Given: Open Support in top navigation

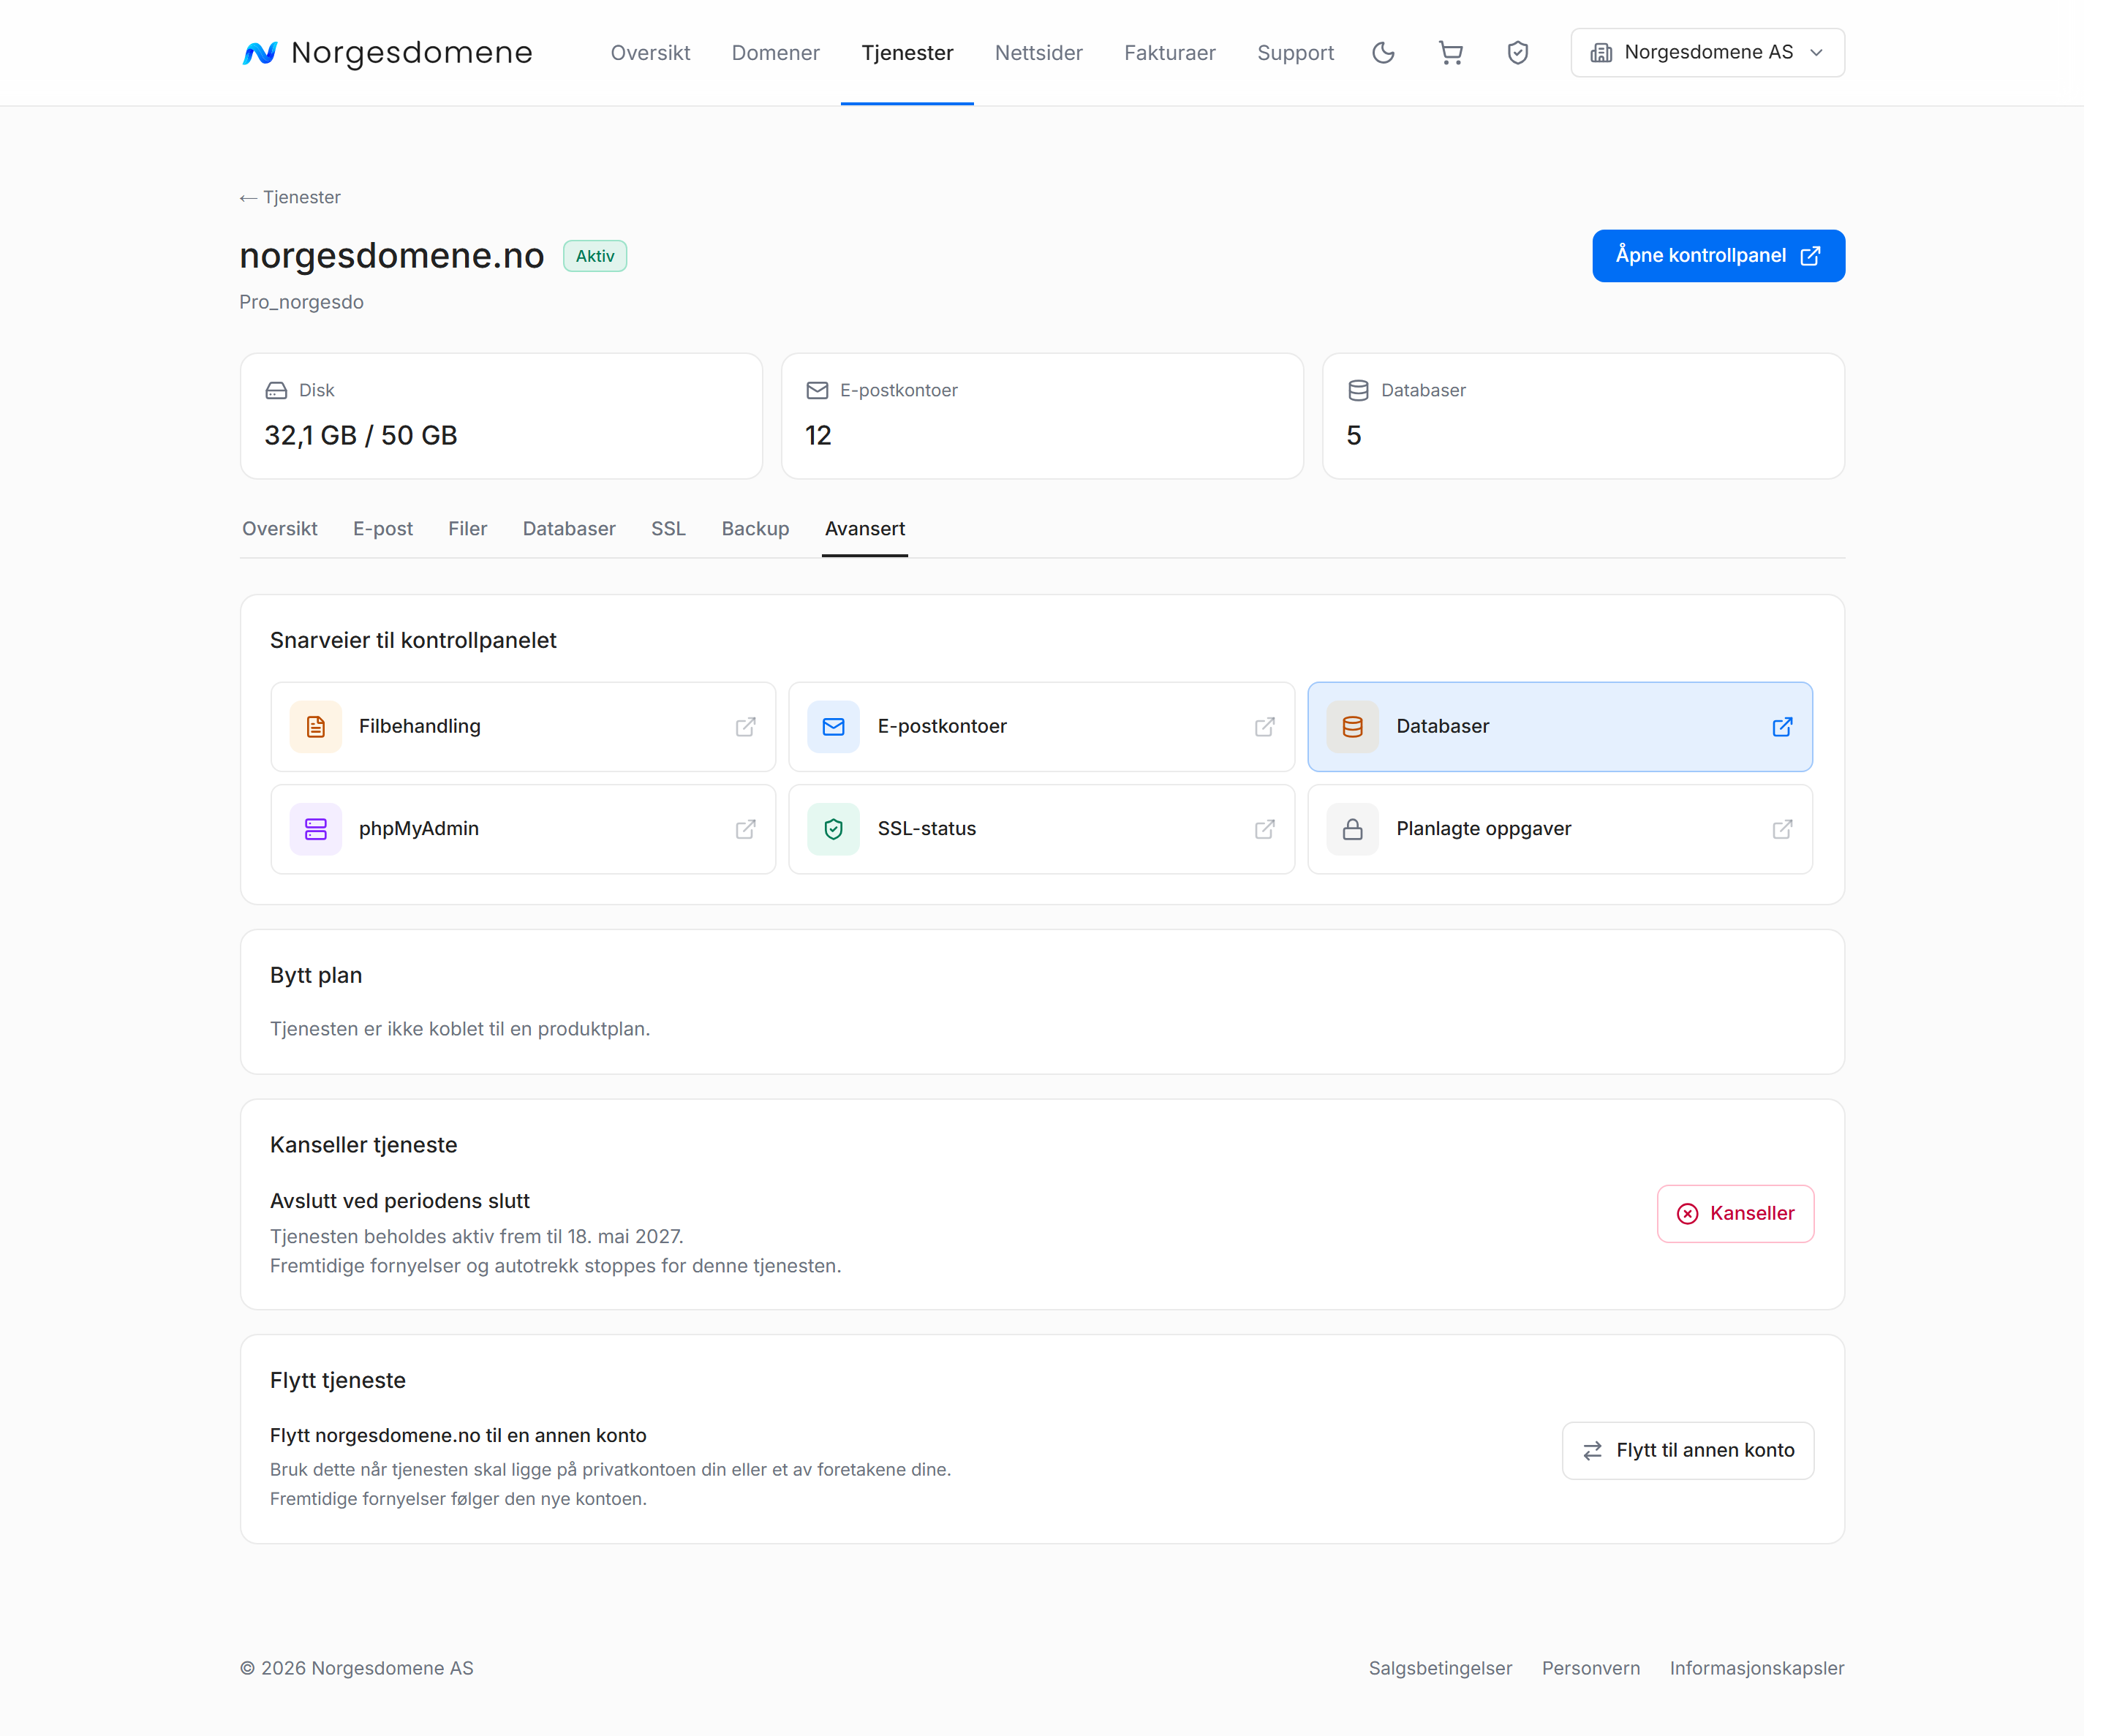Looking at the screenshot, I should pos(1295,53).
